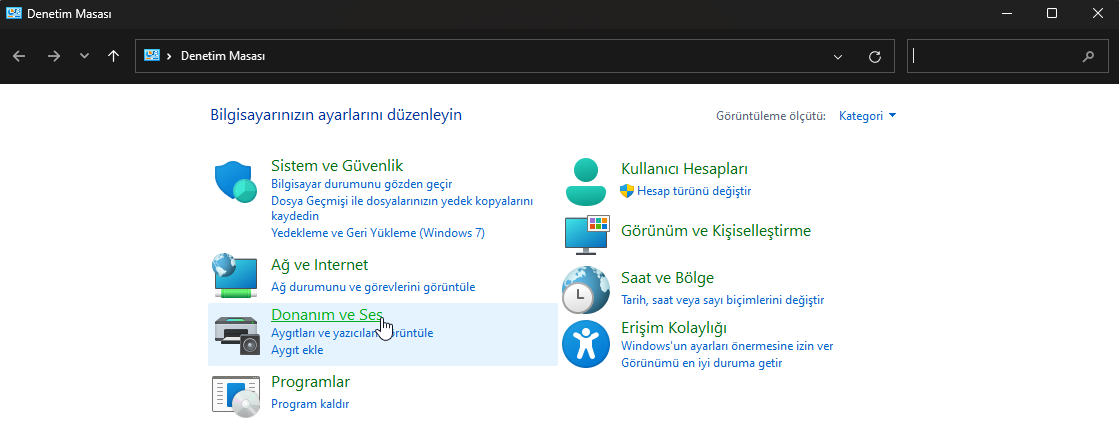Open Dosya Geçmişi backup link
The height and width of the screenshot is (430, 1119).
(402, 208)
